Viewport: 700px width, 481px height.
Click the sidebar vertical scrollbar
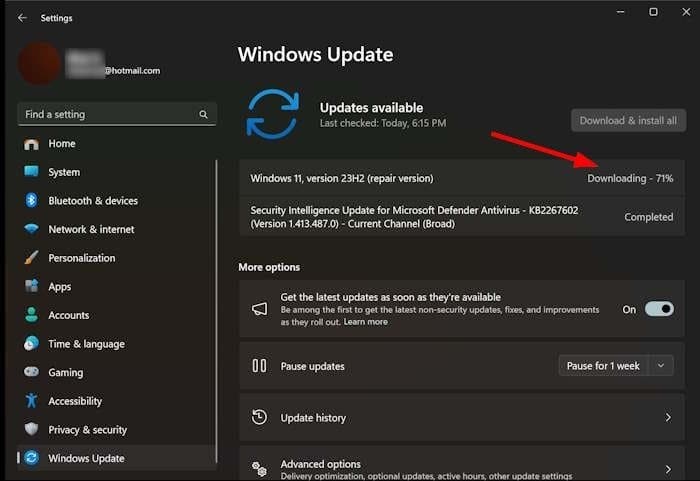pyautogui.click(x=217, y=311)
